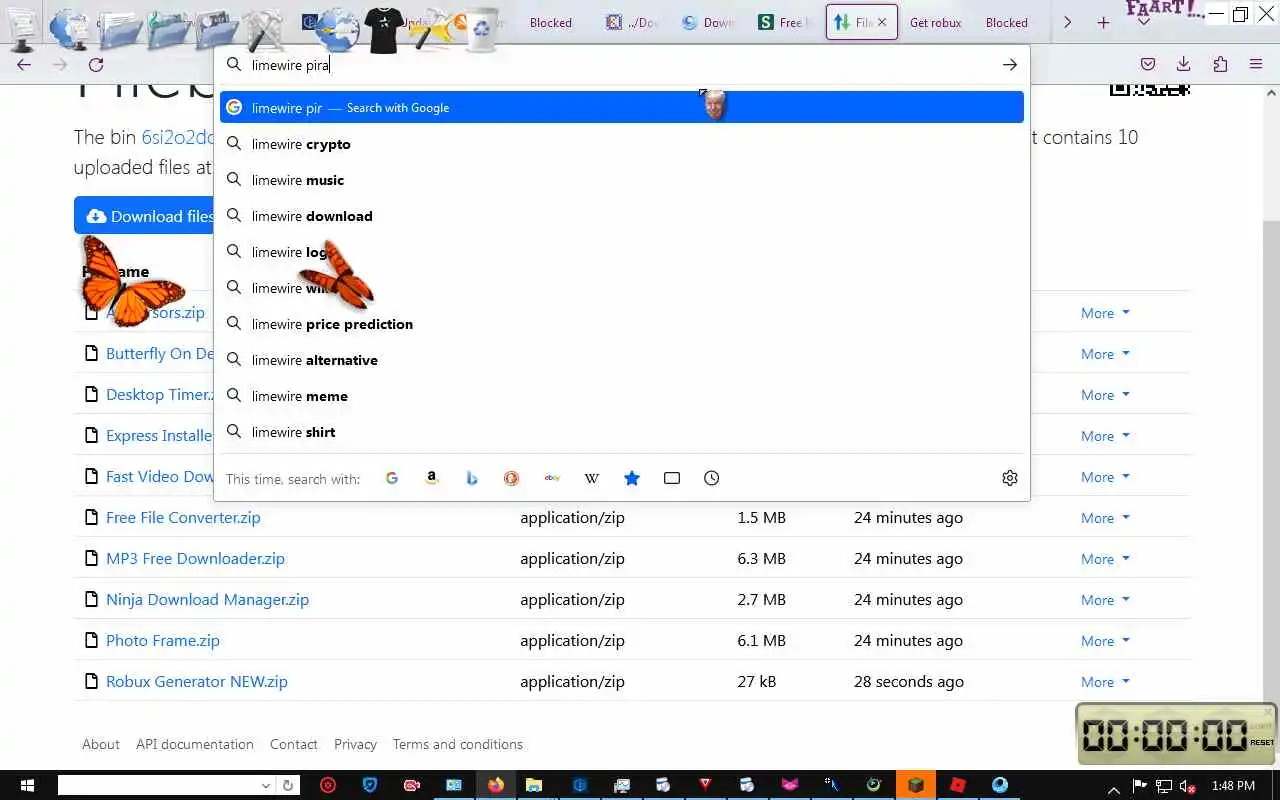
Task: Expand More menu for Ninja Download Manager.zip
Action: click(1105, 600)
